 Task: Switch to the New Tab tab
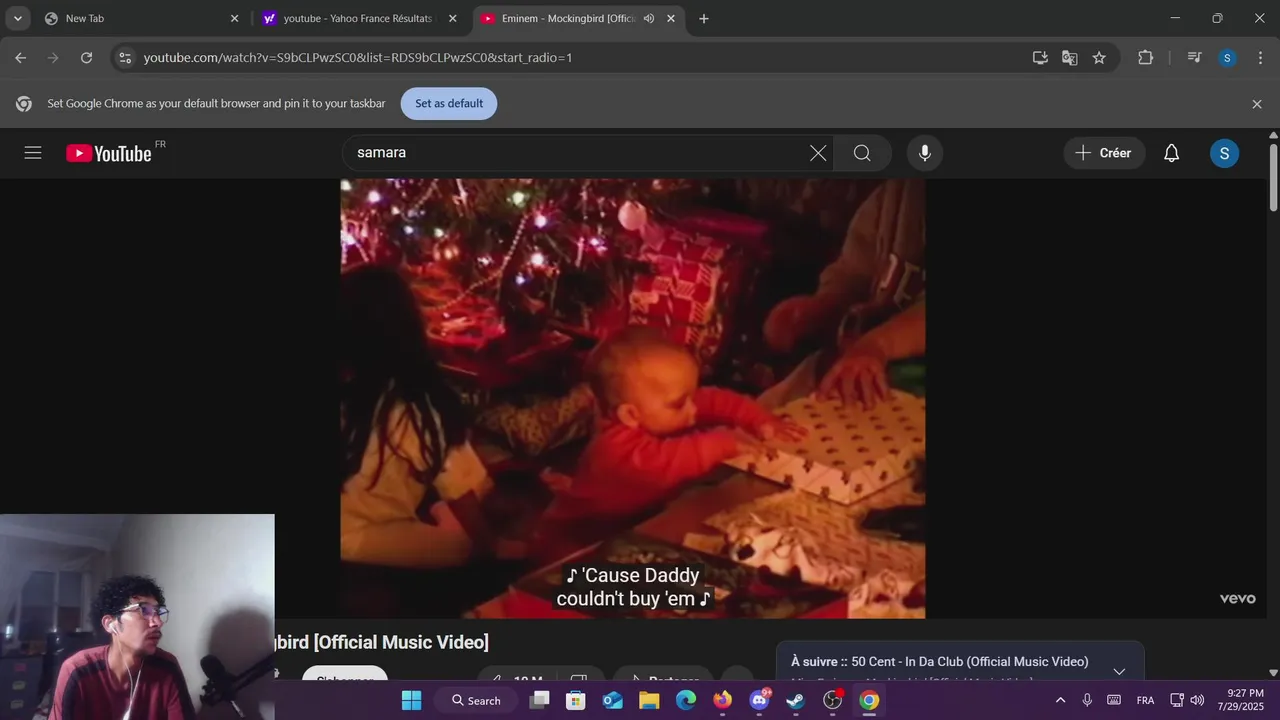click(140, 18)
